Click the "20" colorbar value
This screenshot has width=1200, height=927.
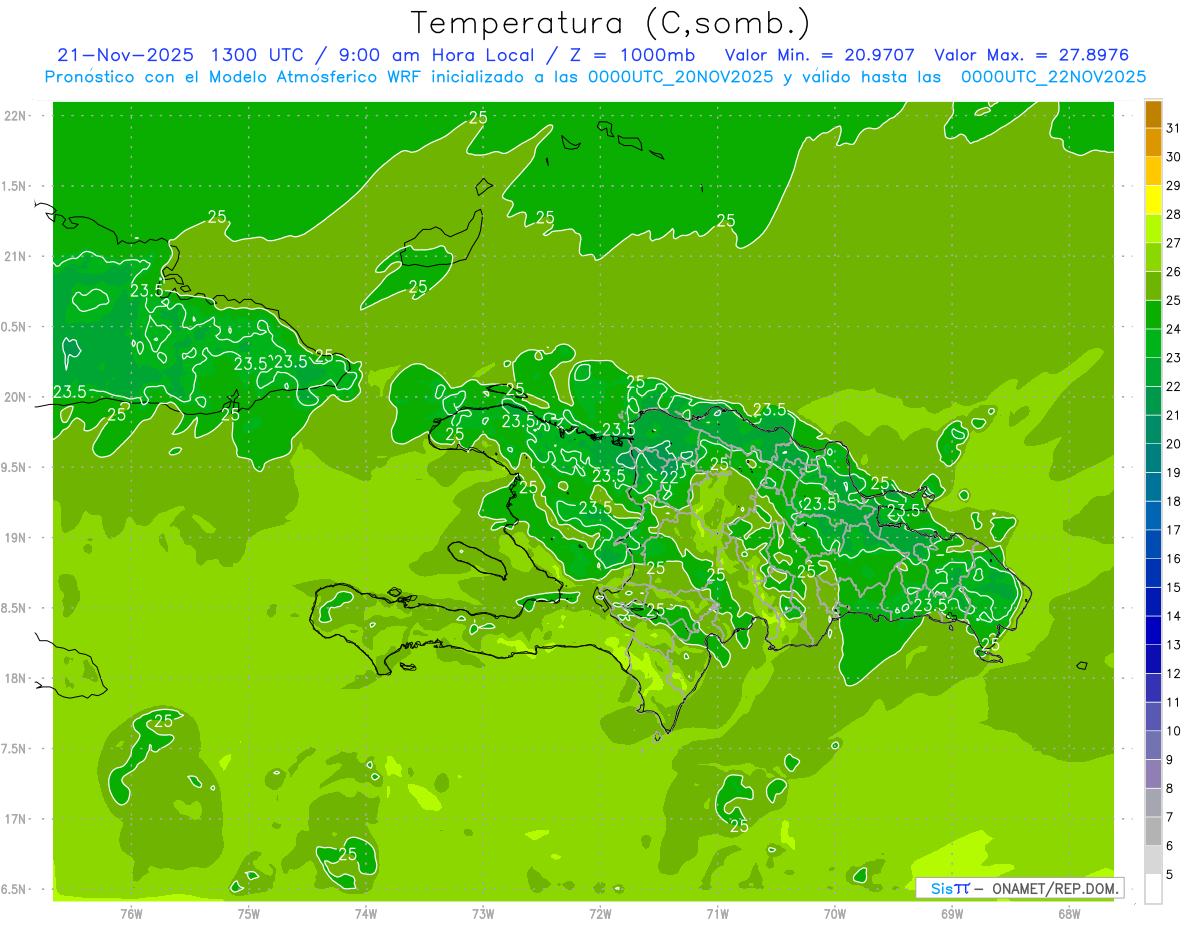(x=1174, y=444)
